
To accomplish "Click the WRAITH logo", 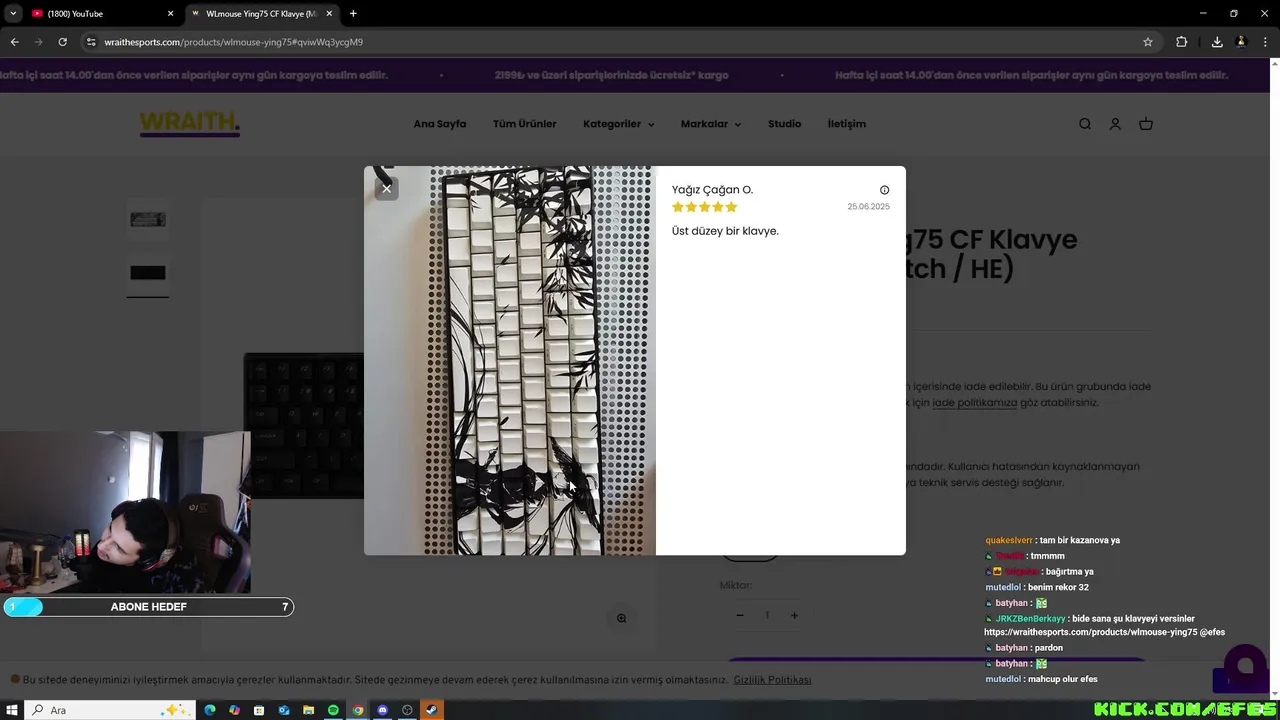I will tap(190, 123).
